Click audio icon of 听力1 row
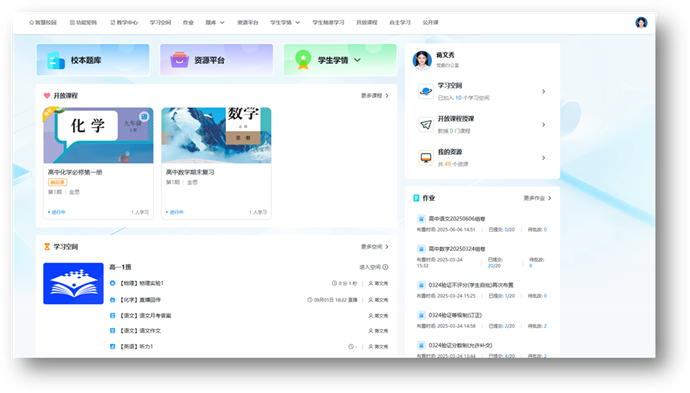690x393 pixels. pyautogui.click(x=112, y=346)
